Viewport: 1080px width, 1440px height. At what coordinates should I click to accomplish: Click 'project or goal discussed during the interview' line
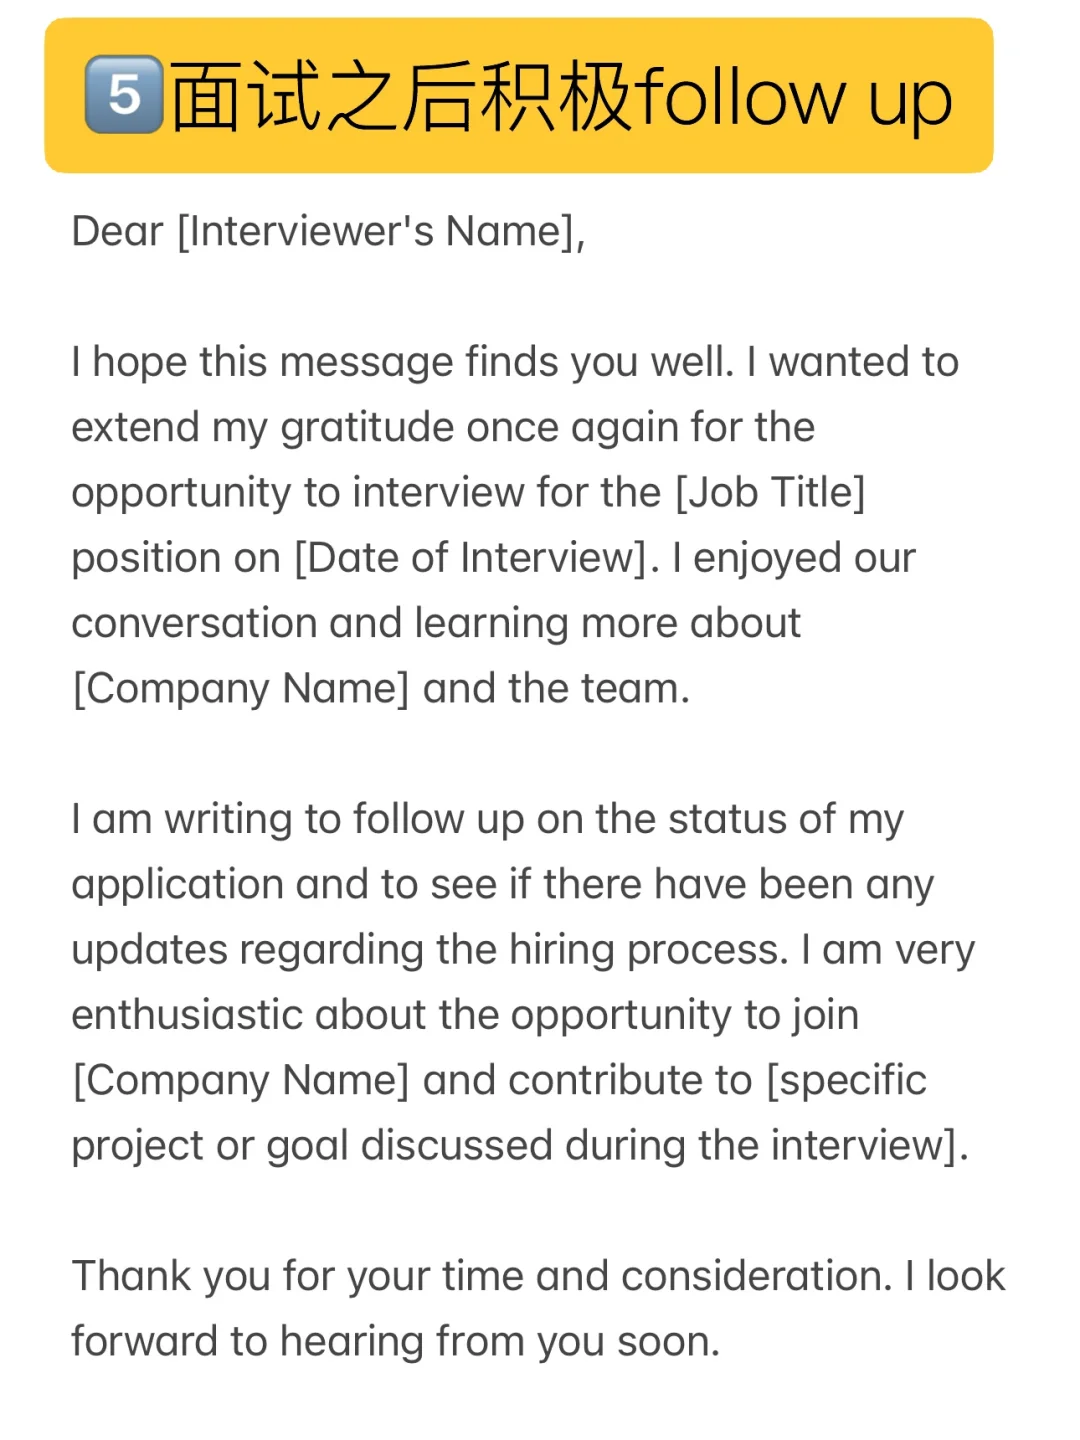(x=520, y=1146)
